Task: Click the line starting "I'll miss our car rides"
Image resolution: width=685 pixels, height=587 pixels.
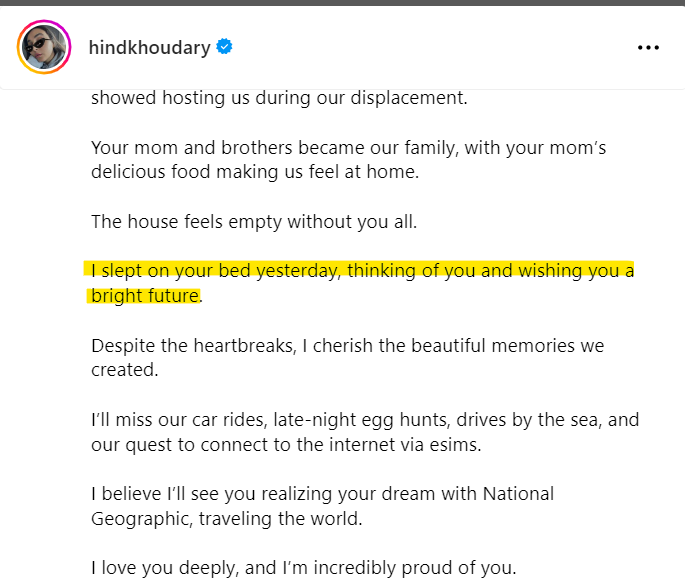Action: [x=365, y=420]
